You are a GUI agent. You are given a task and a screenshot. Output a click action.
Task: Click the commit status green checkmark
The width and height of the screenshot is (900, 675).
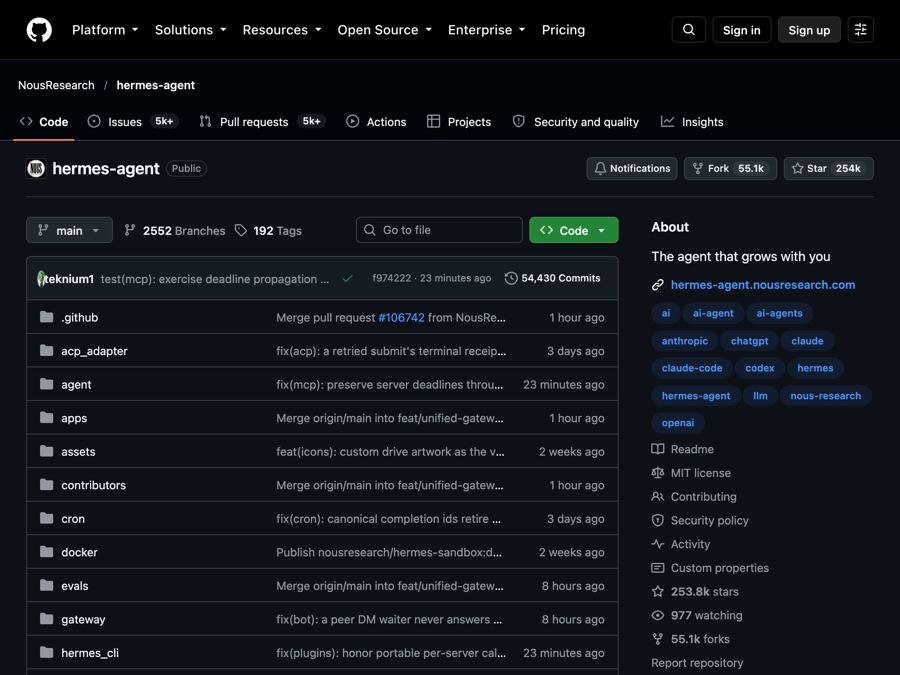pyautogui.click(x=347, y=278)
